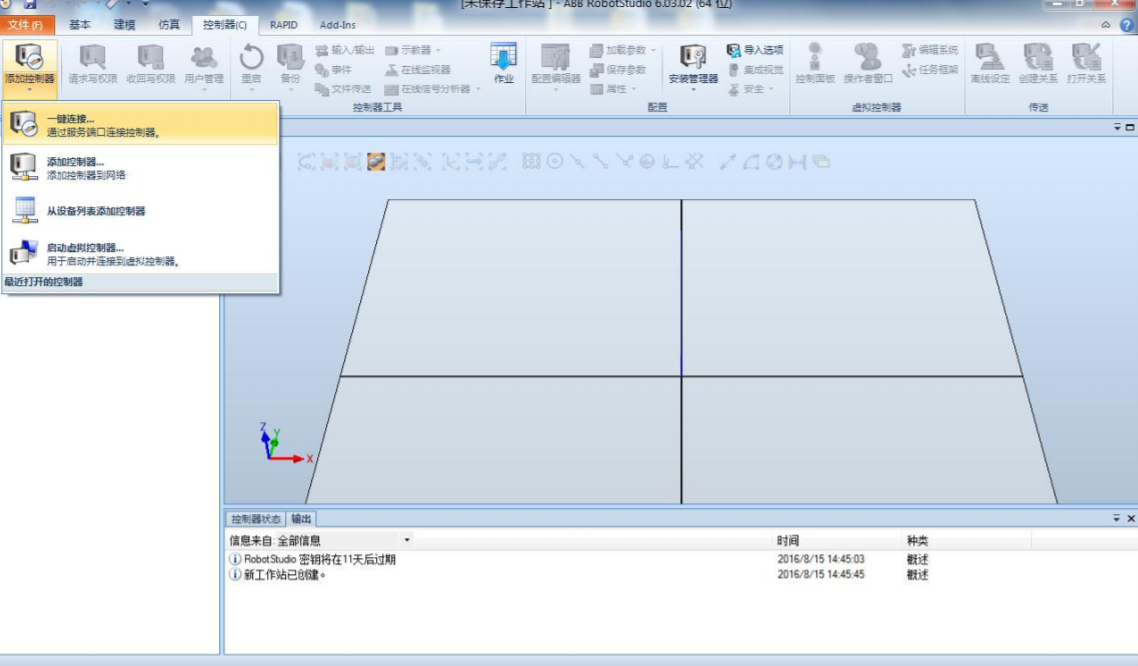
Task: Click the last view toolbar window-stack icon
Action: pos(821,162)
